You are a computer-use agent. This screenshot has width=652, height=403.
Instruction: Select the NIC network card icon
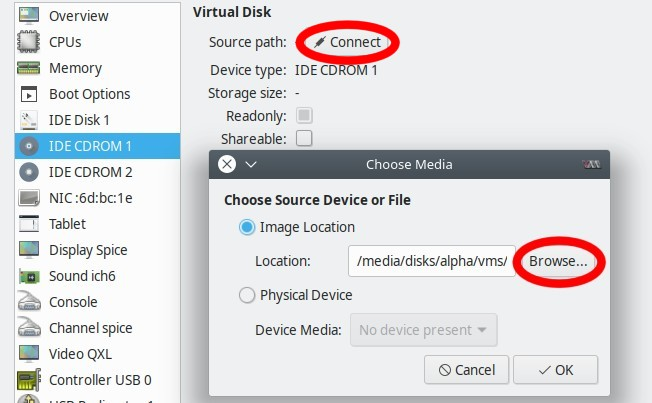[28, 198]
